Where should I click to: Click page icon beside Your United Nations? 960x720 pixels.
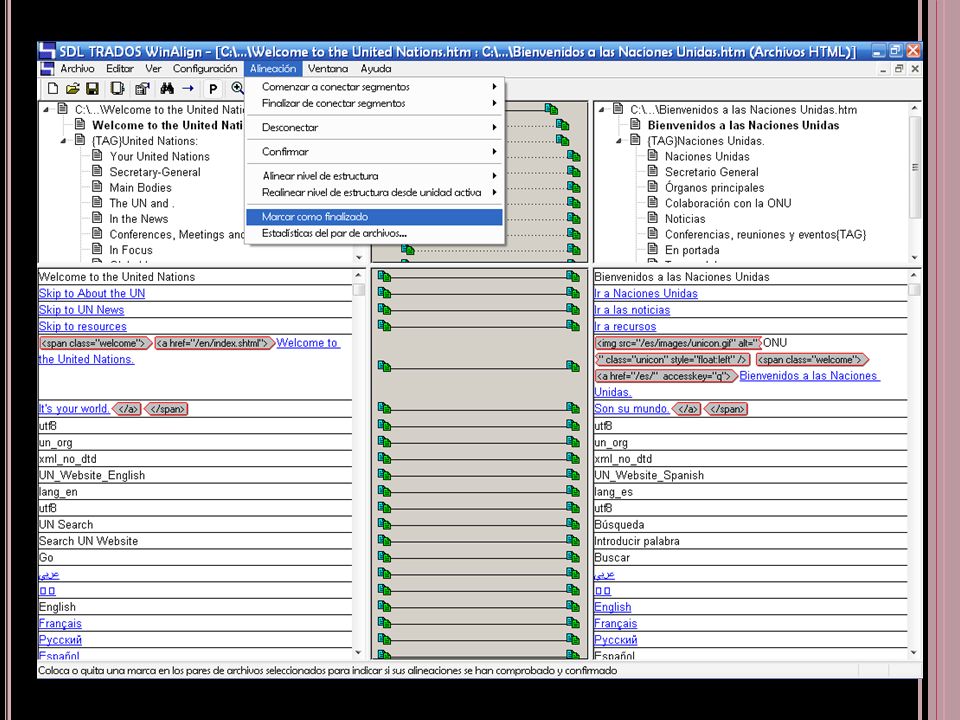point(97,156)
